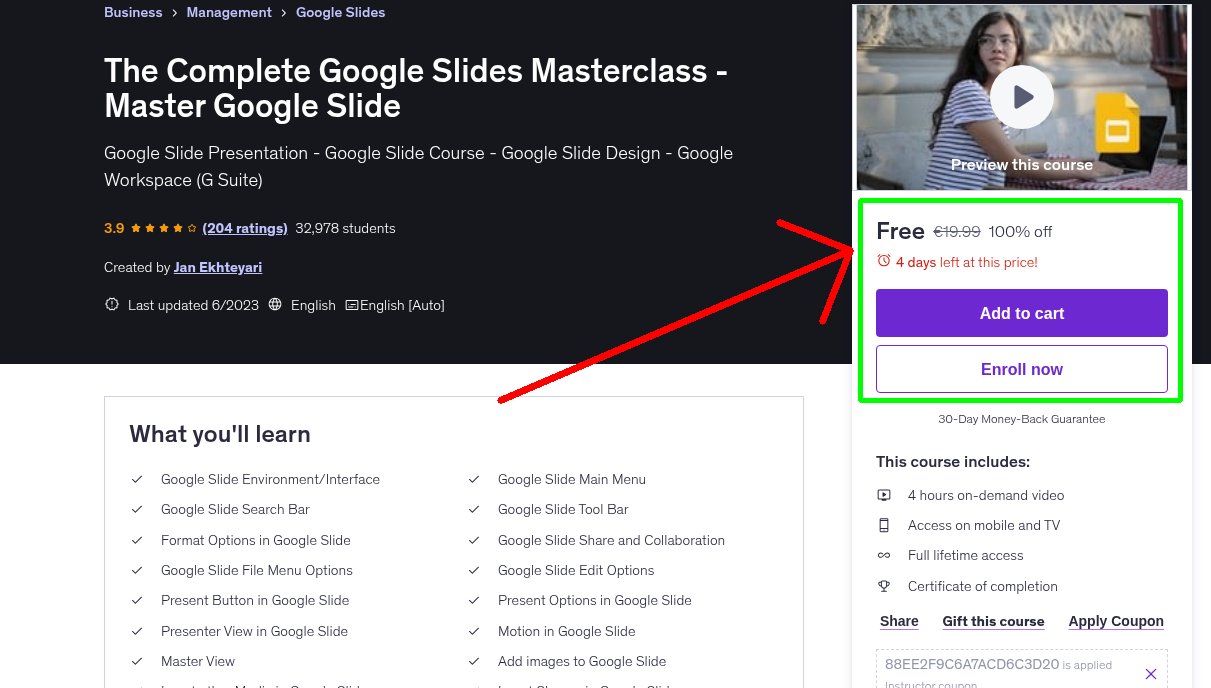The width and height of the screenshot is (1211, 688).
Task: Click the globe icon beside English
Action: (274, 305)
